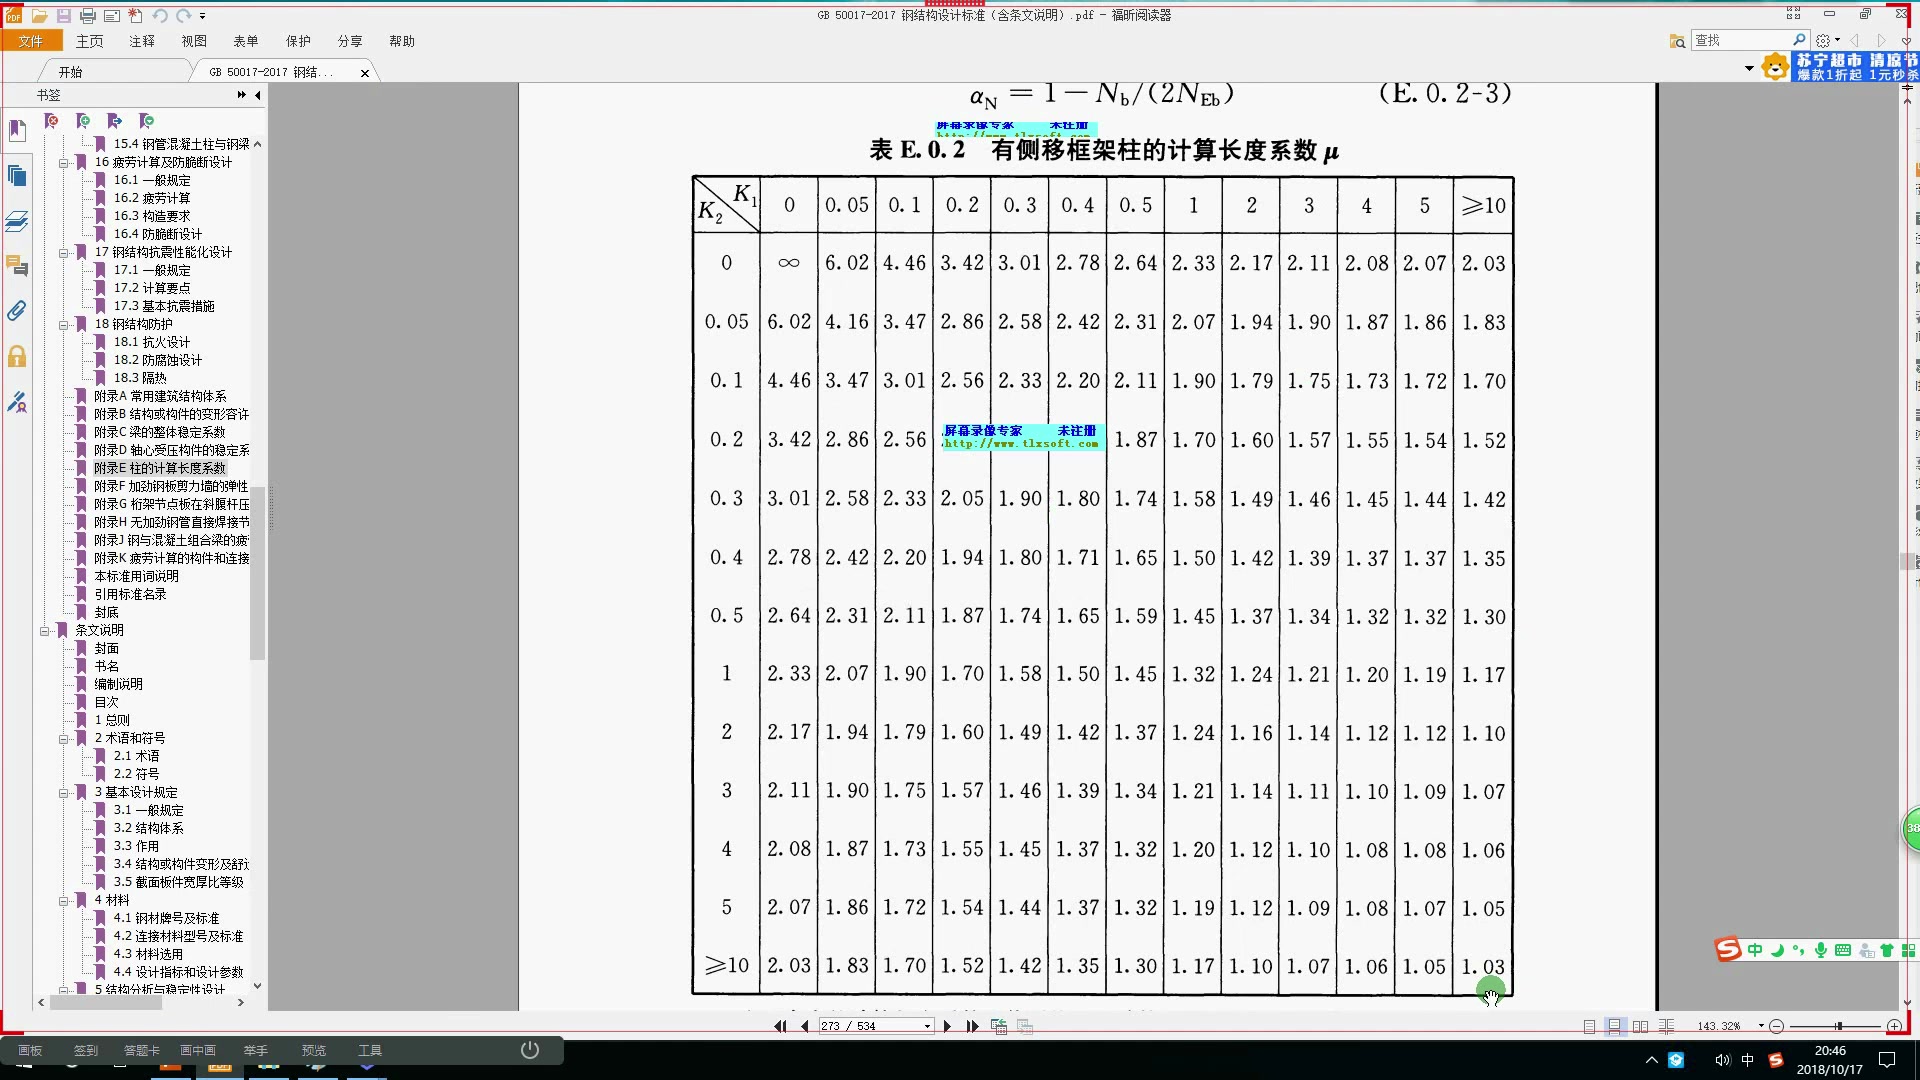Click the create new PDF icon with red star

(x=135, y=16)
